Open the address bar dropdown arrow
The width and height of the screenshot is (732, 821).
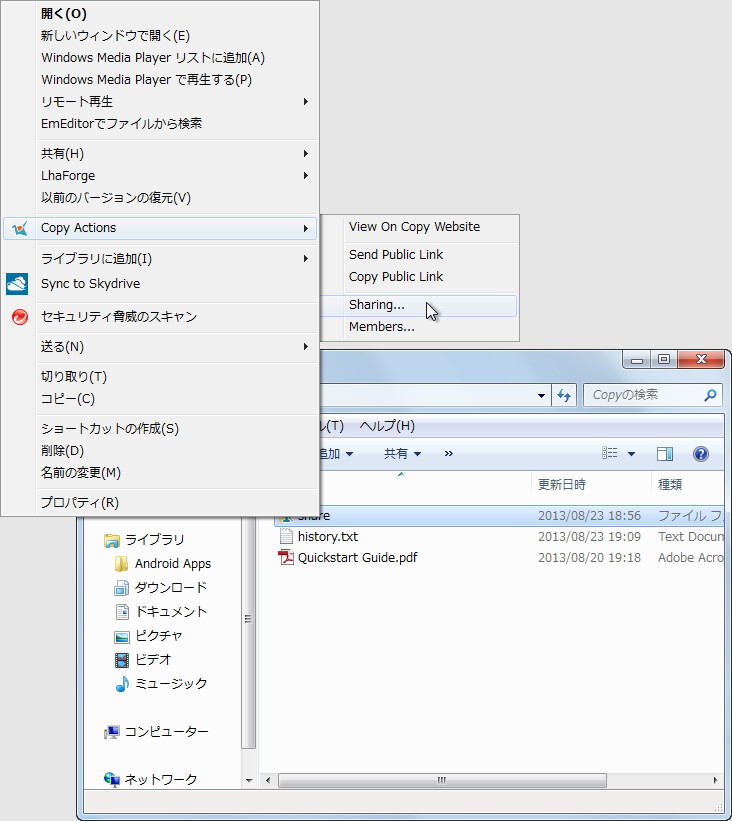tap(541, 396)
